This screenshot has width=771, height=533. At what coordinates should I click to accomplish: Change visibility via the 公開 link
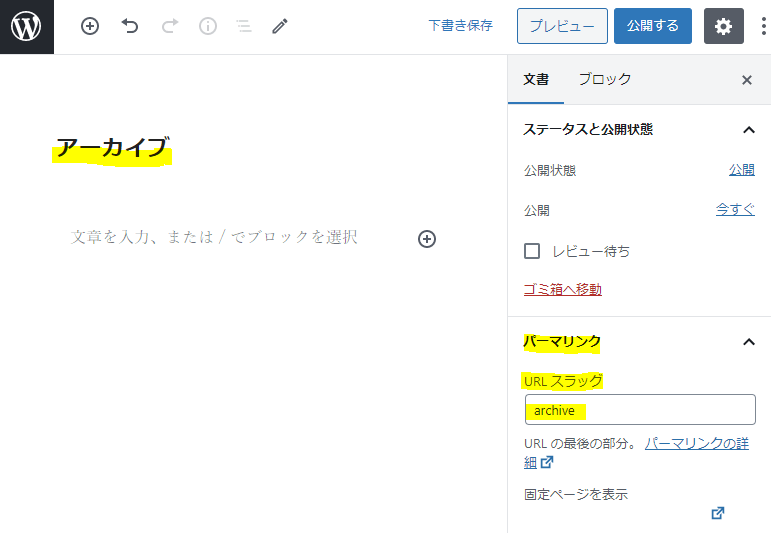(741, 170)
